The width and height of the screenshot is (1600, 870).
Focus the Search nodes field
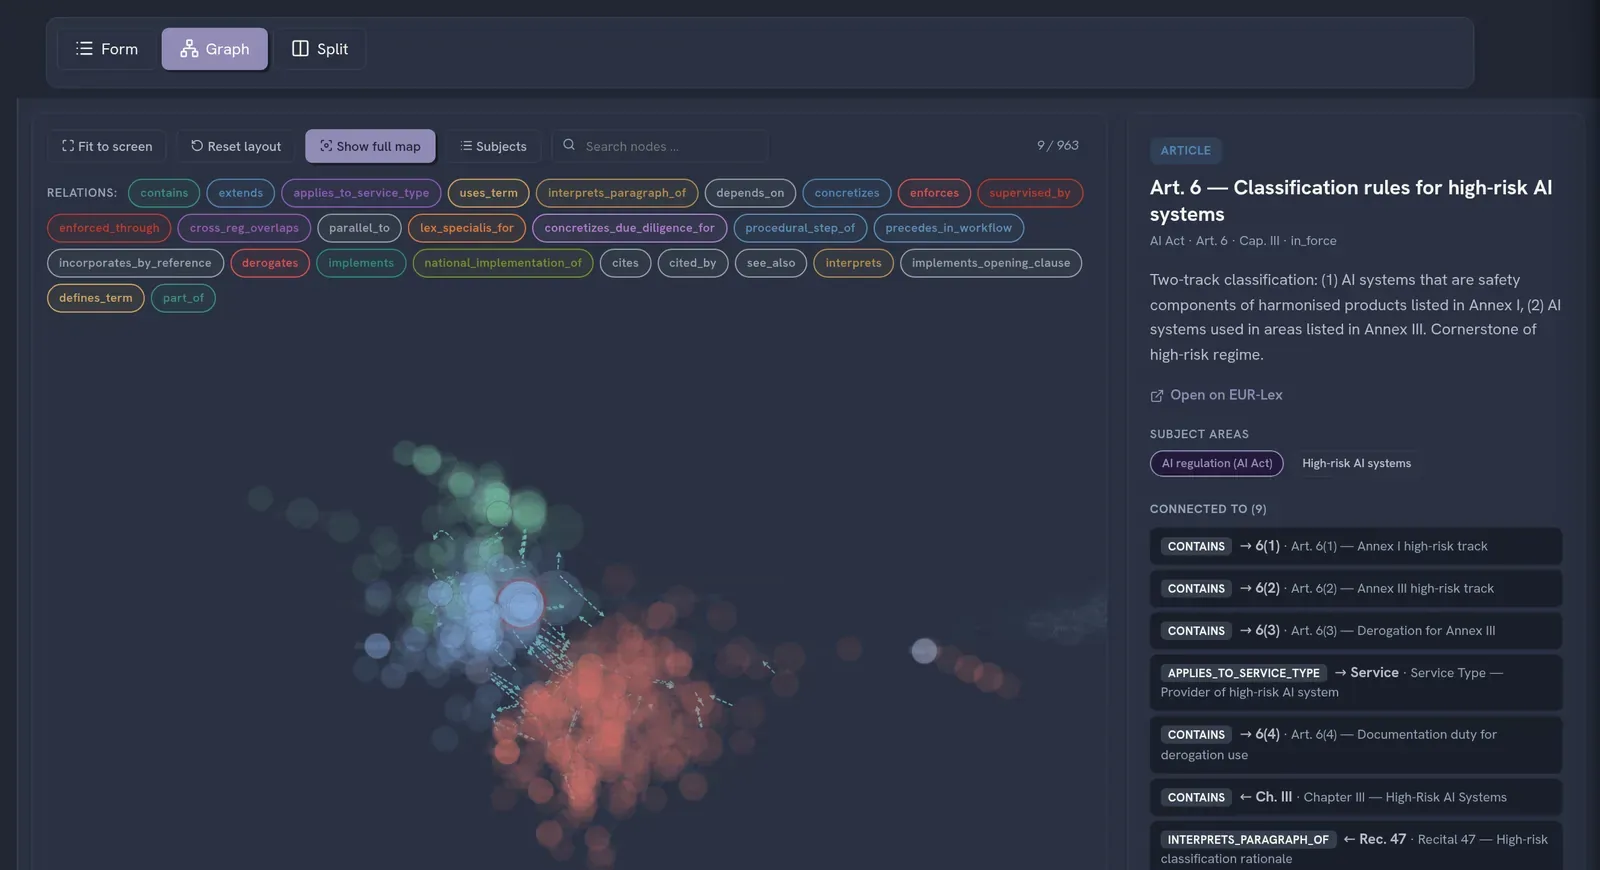[x=660, y=146]
